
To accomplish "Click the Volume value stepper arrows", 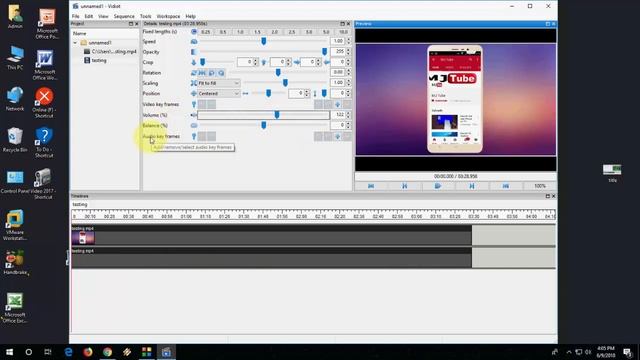I will (348, 115).
